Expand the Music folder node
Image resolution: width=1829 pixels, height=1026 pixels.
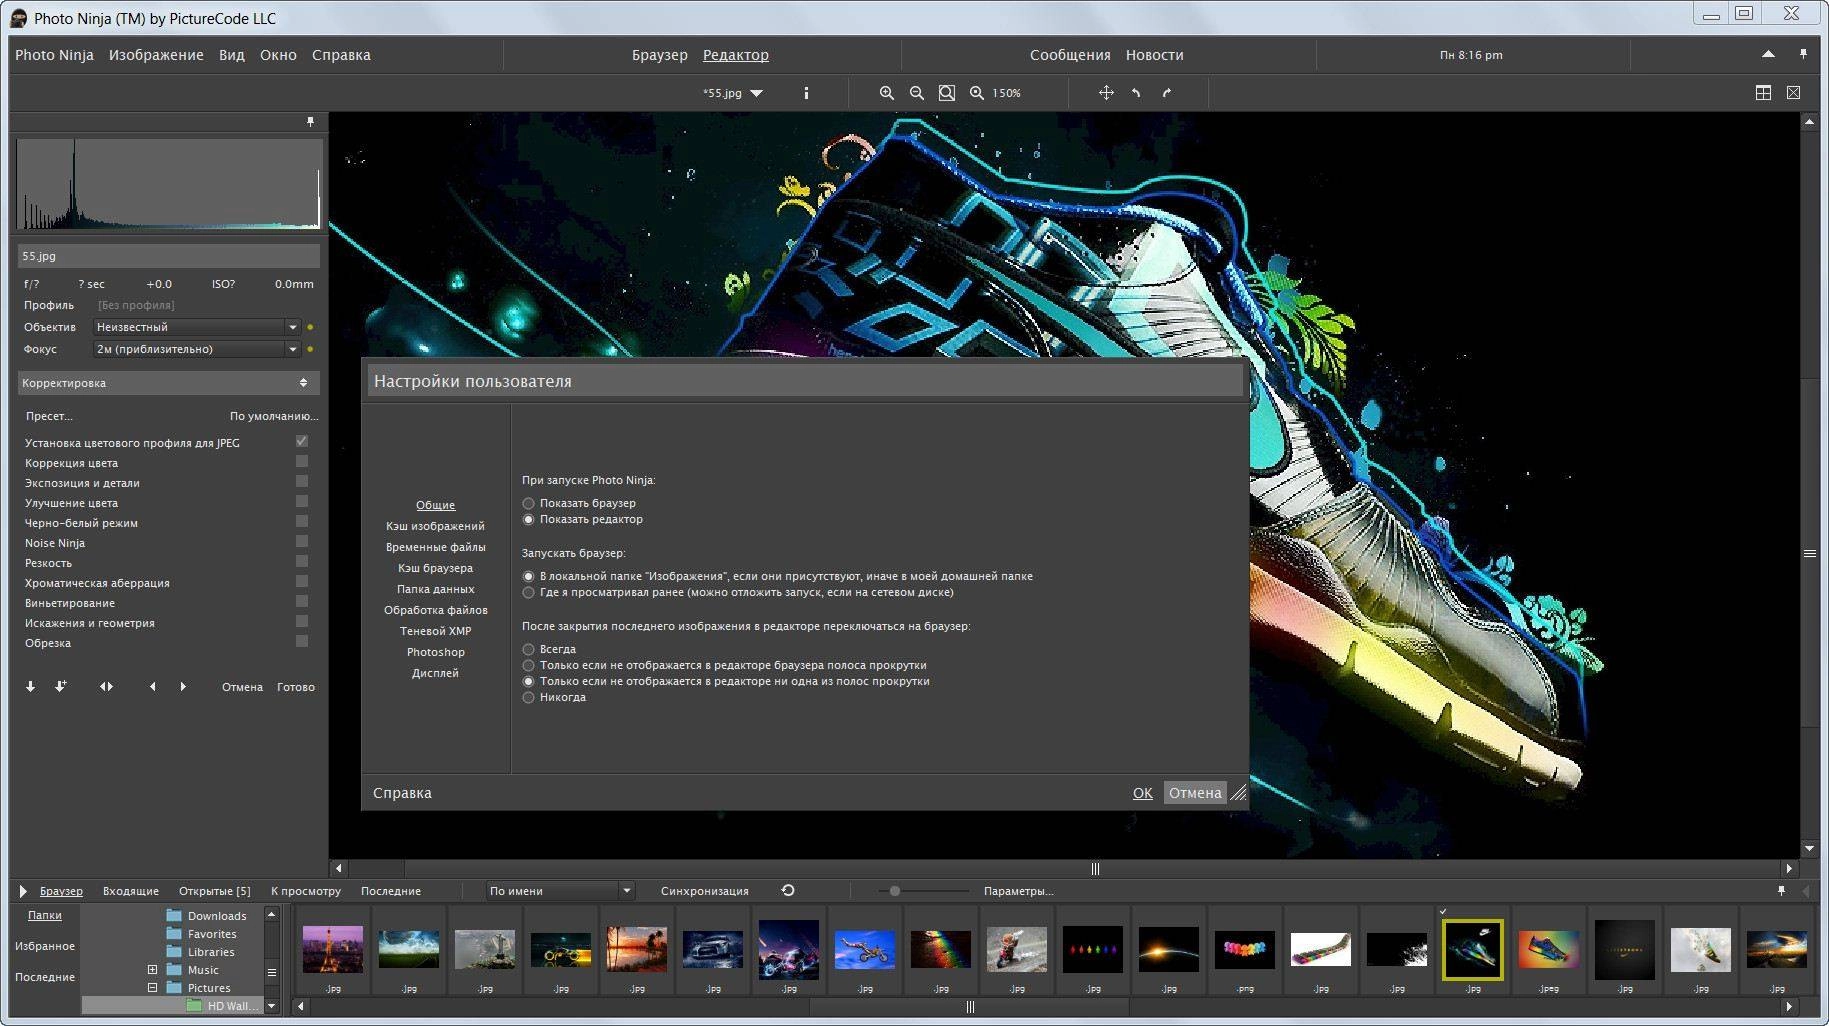(152, 969)
